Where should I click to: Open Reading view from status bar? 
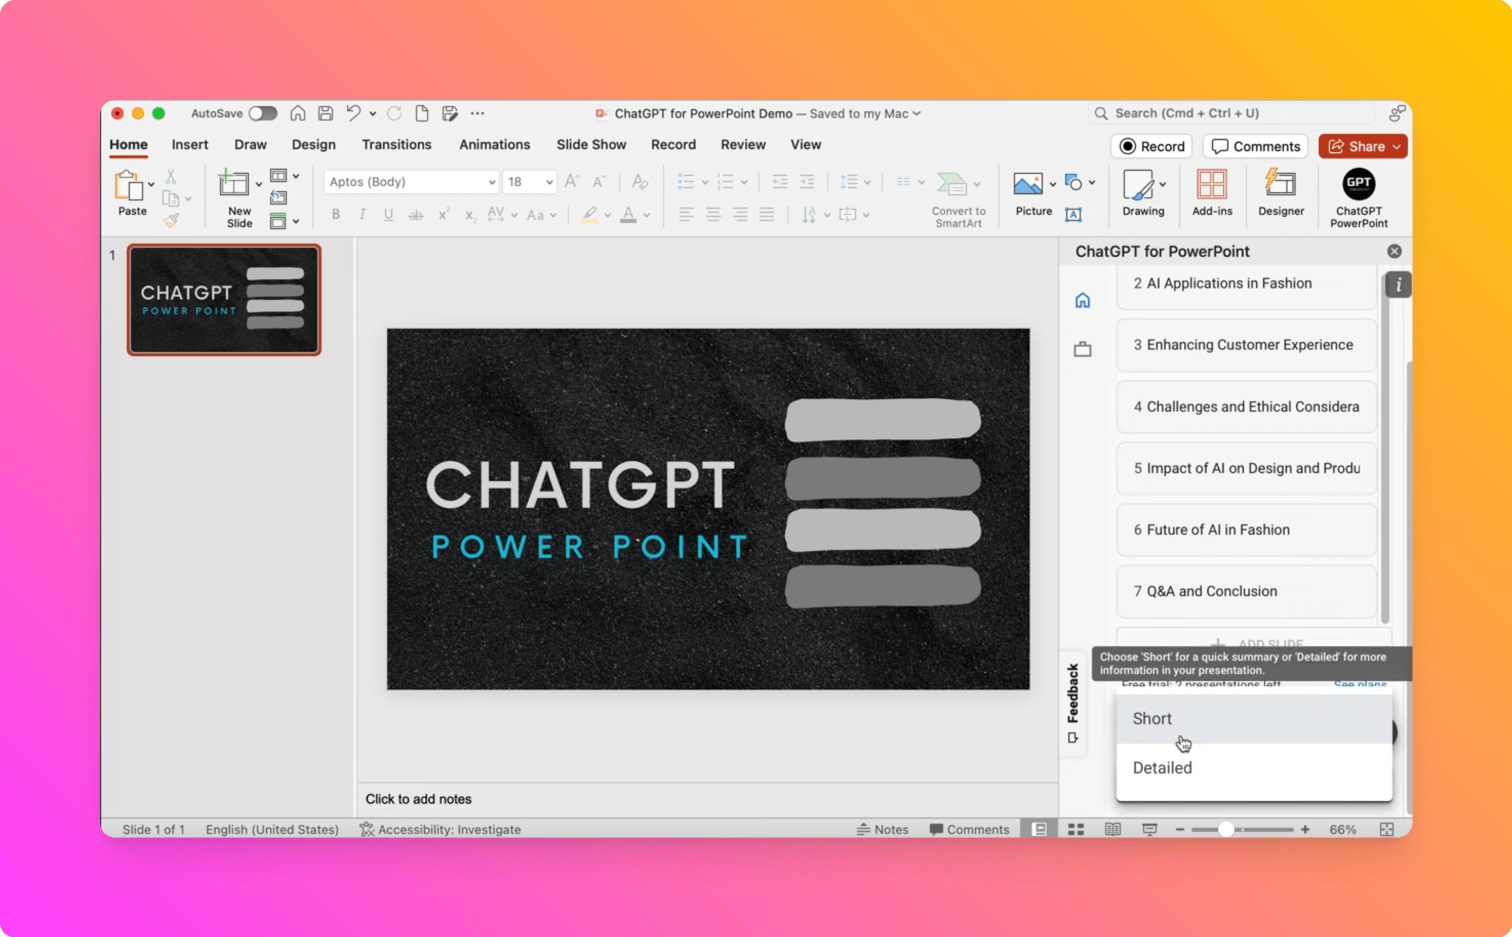click(1114, 828)
